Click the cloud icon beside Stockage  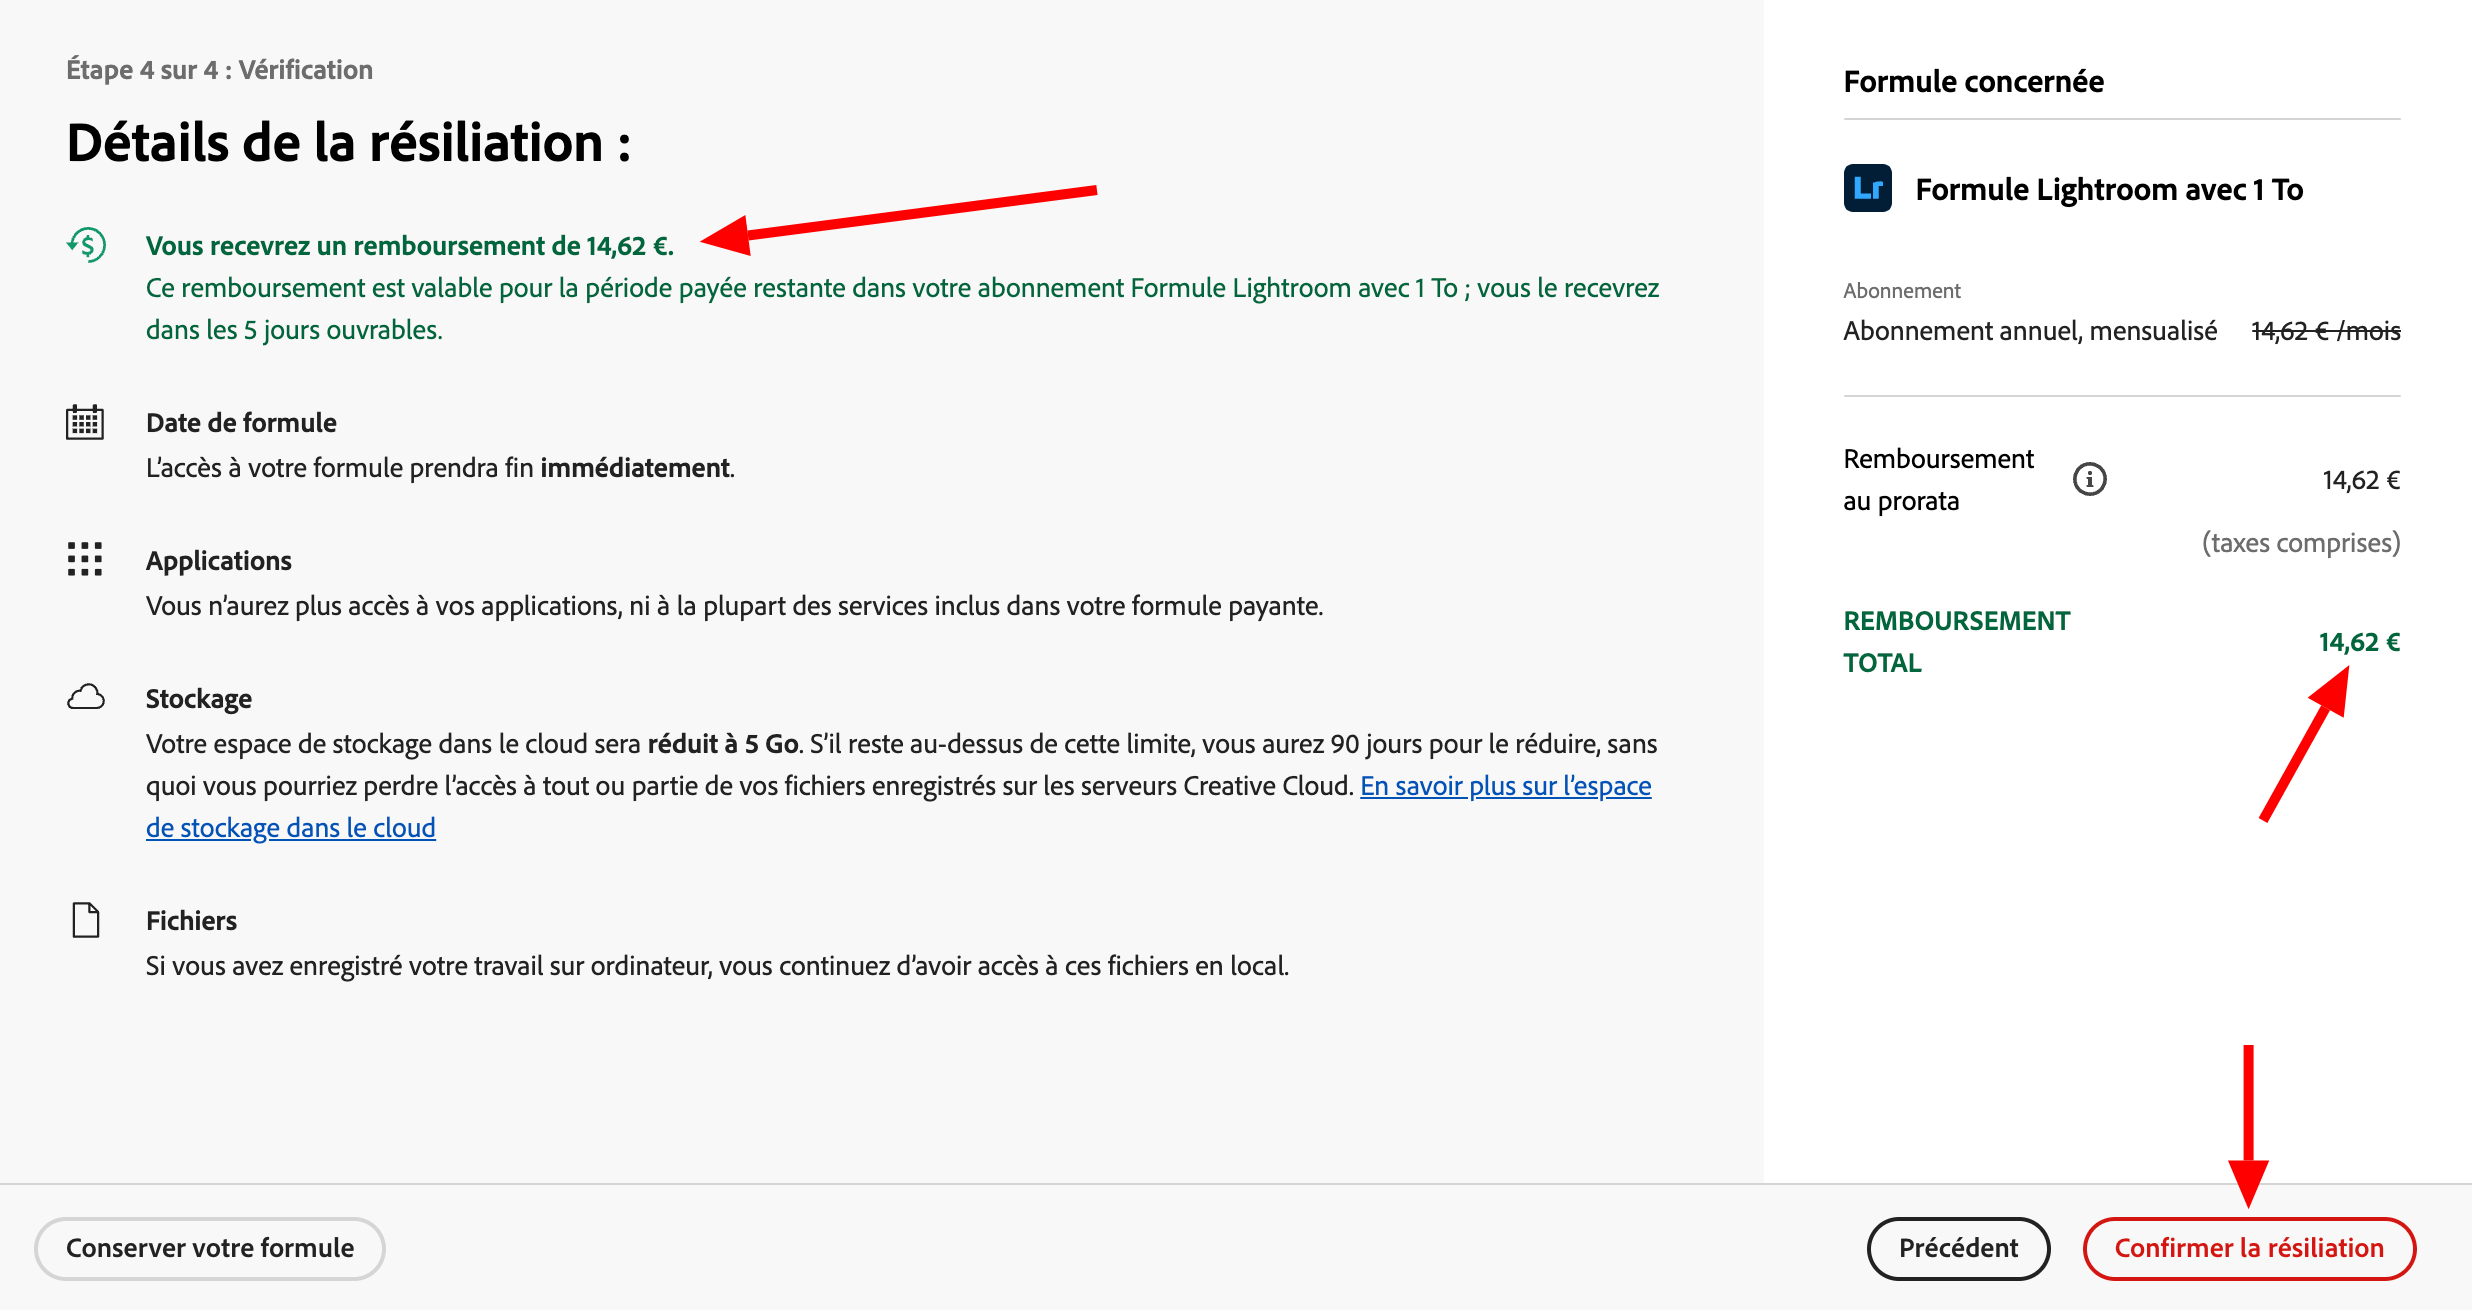(x=86, y=697)
